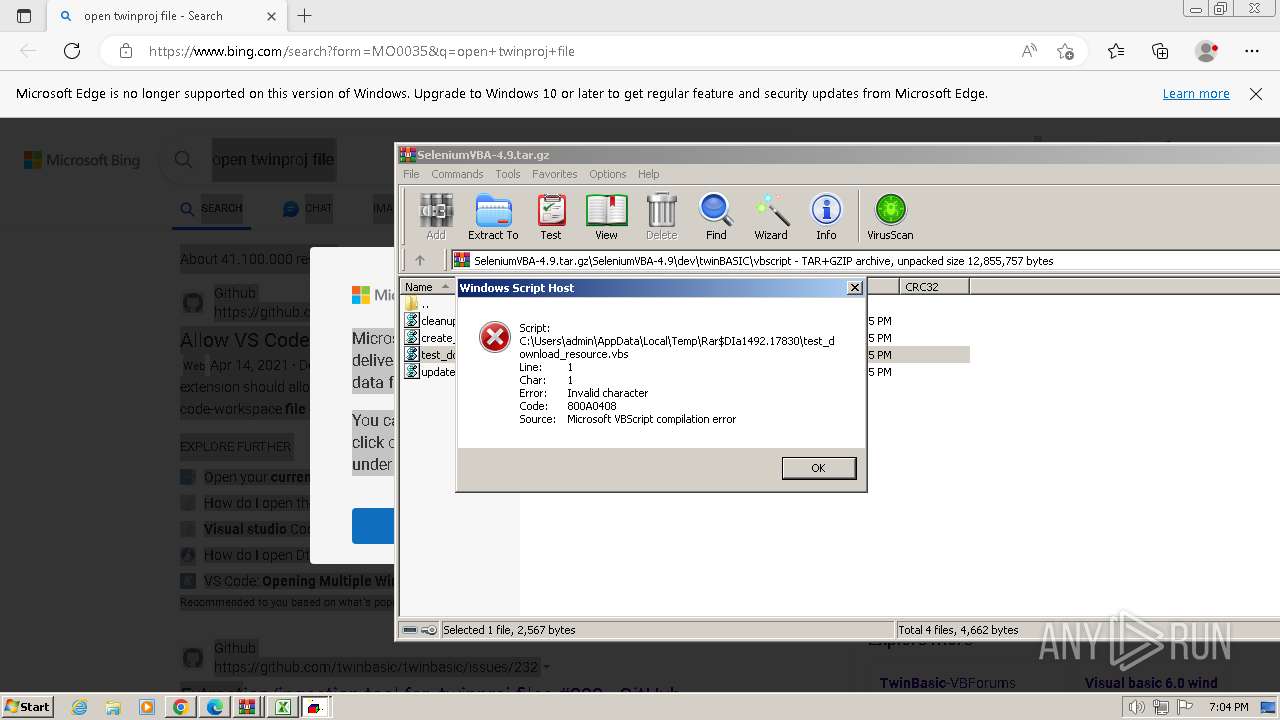Screen dimensions: 1280x720
Task: View site information lock icon
Action: tap(126, 51)
